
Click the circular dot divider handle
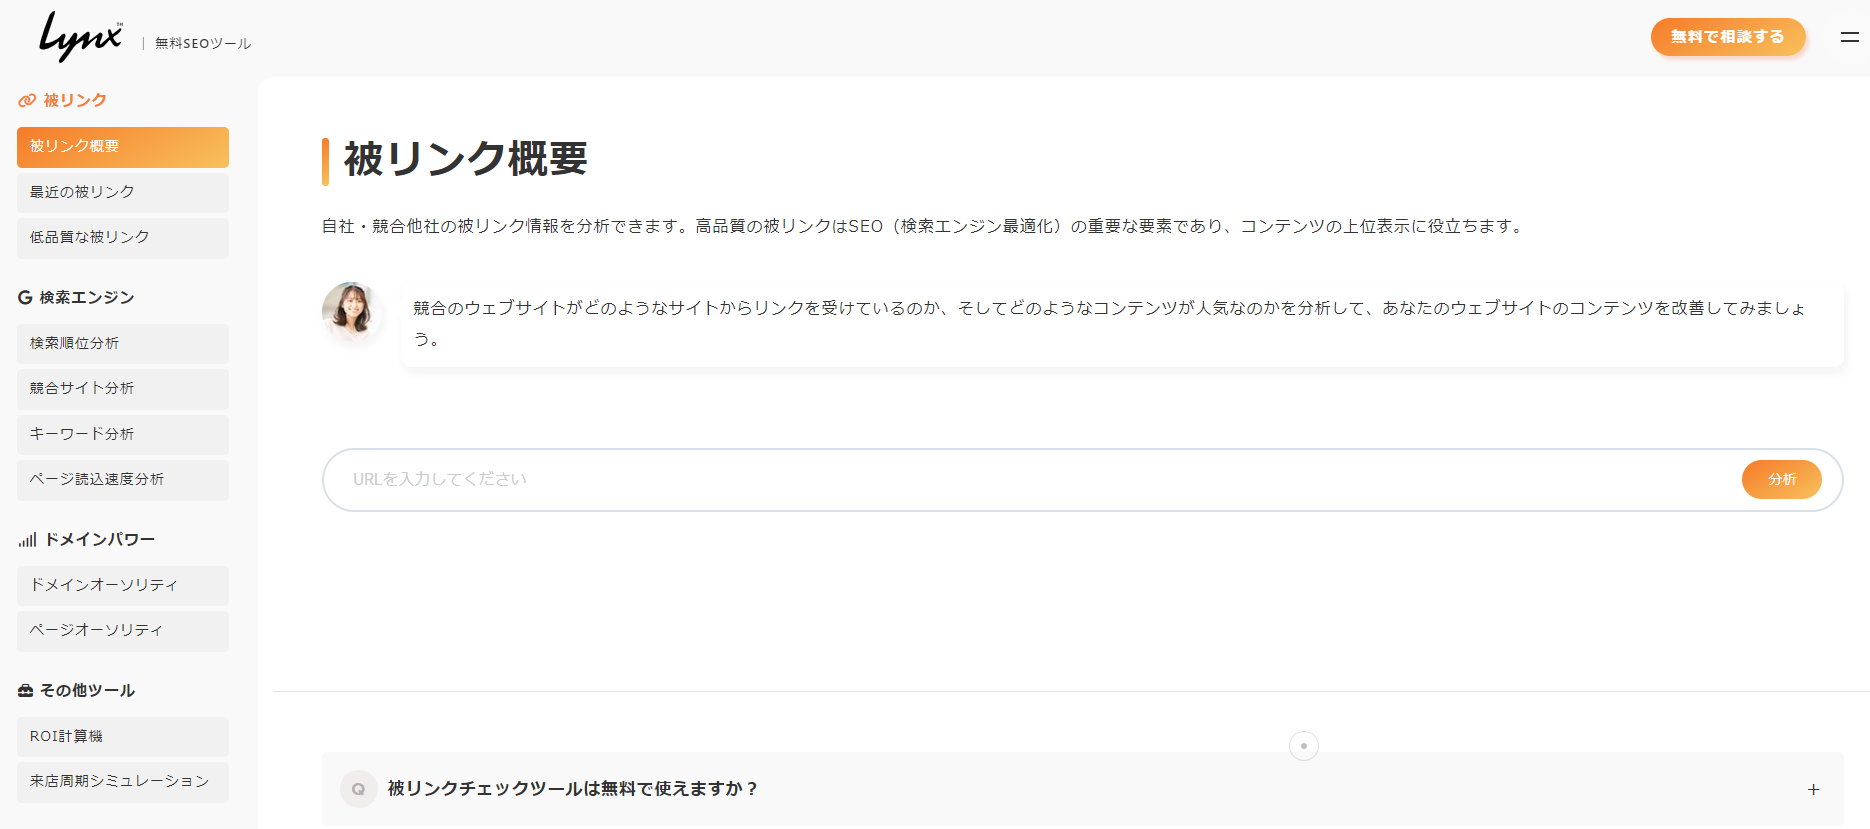(1303, 746)
